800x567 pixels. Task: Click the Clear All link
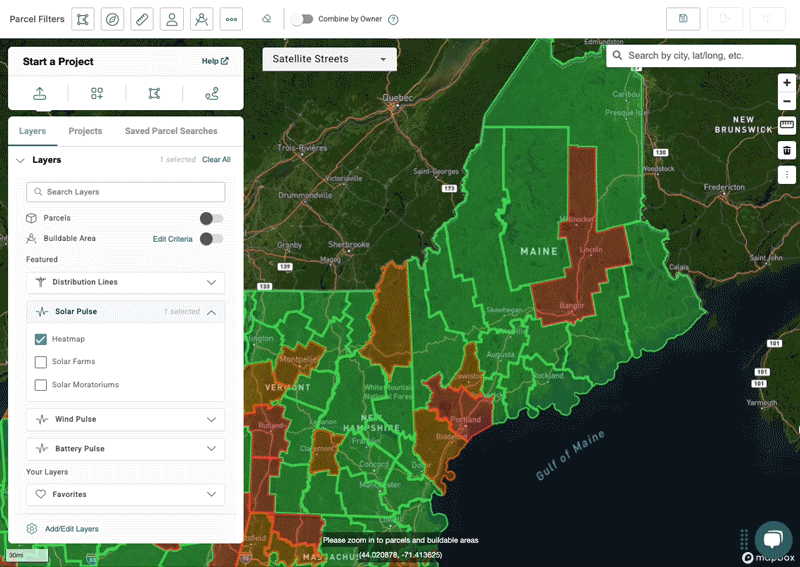click(216, 160)
